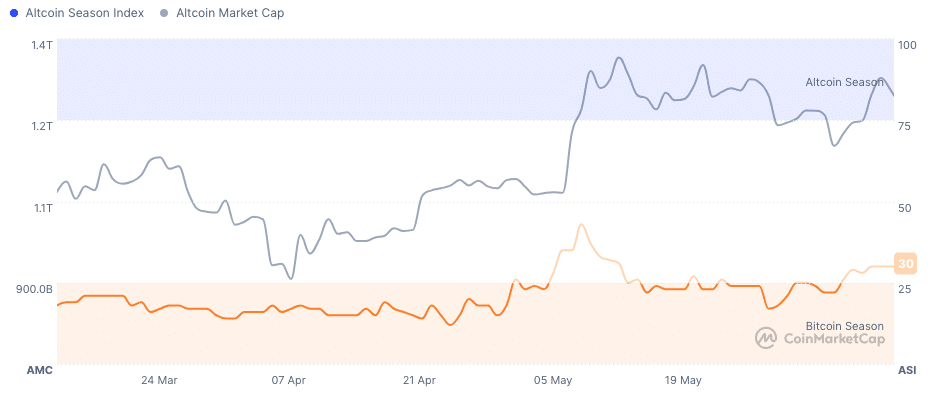Click the 900.0B market cap axis value
Screen dimensions: 934x401
pyautogui.click(x=34, y=289)
